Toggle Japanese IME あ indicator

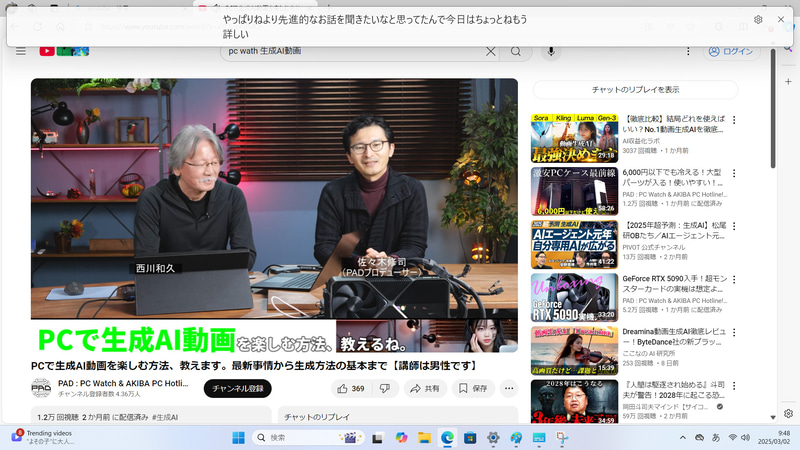point(716,438)
